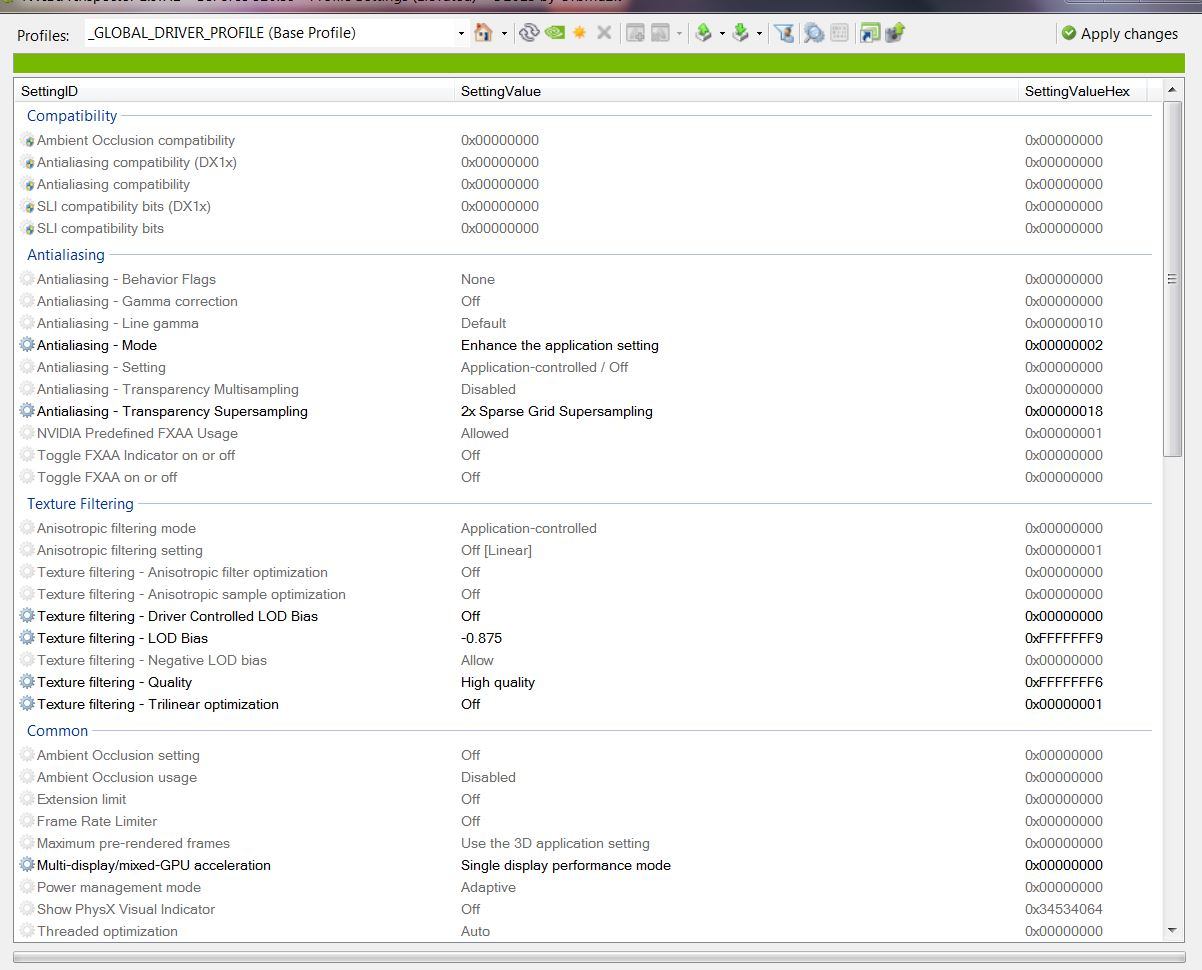Image resolution: width=1202 pixels, height=970 pixels.
Task: Collapse the Compatibility group header
Action: pyautogui.click(x=72, y=116)
